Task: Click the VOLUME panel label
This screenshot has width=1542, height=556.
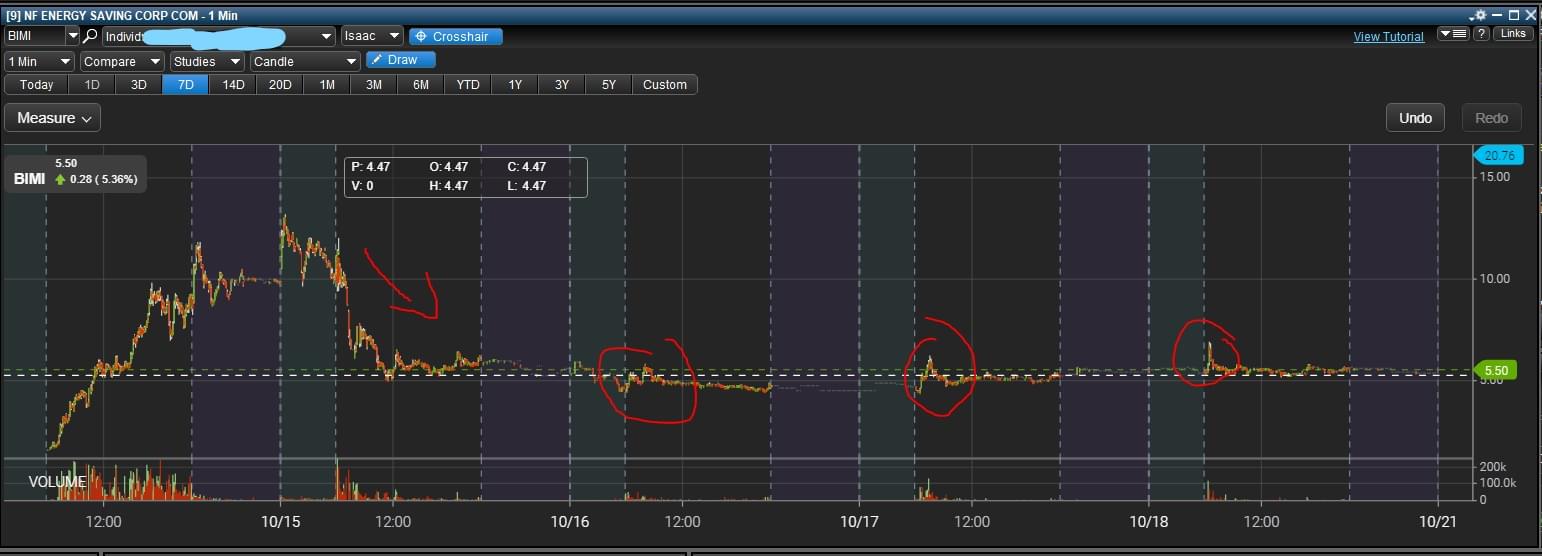Action: tap(57, 482)
